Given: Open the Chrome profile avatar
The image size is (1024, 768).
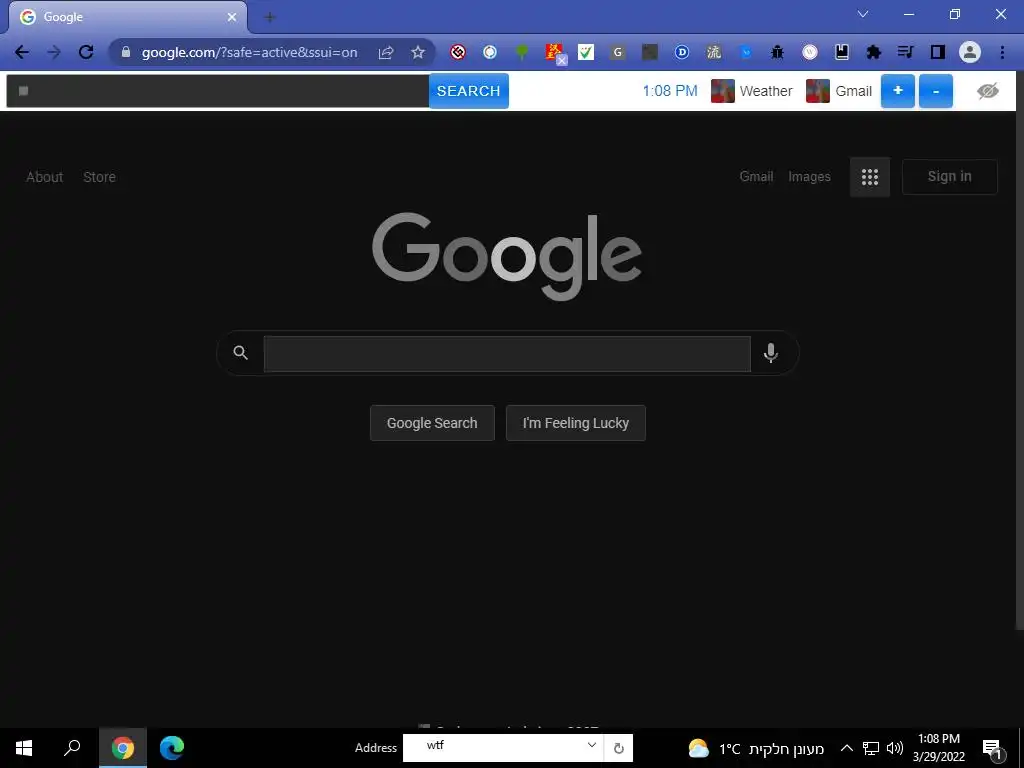Looking at the screenshot, I should click(970, 52).
